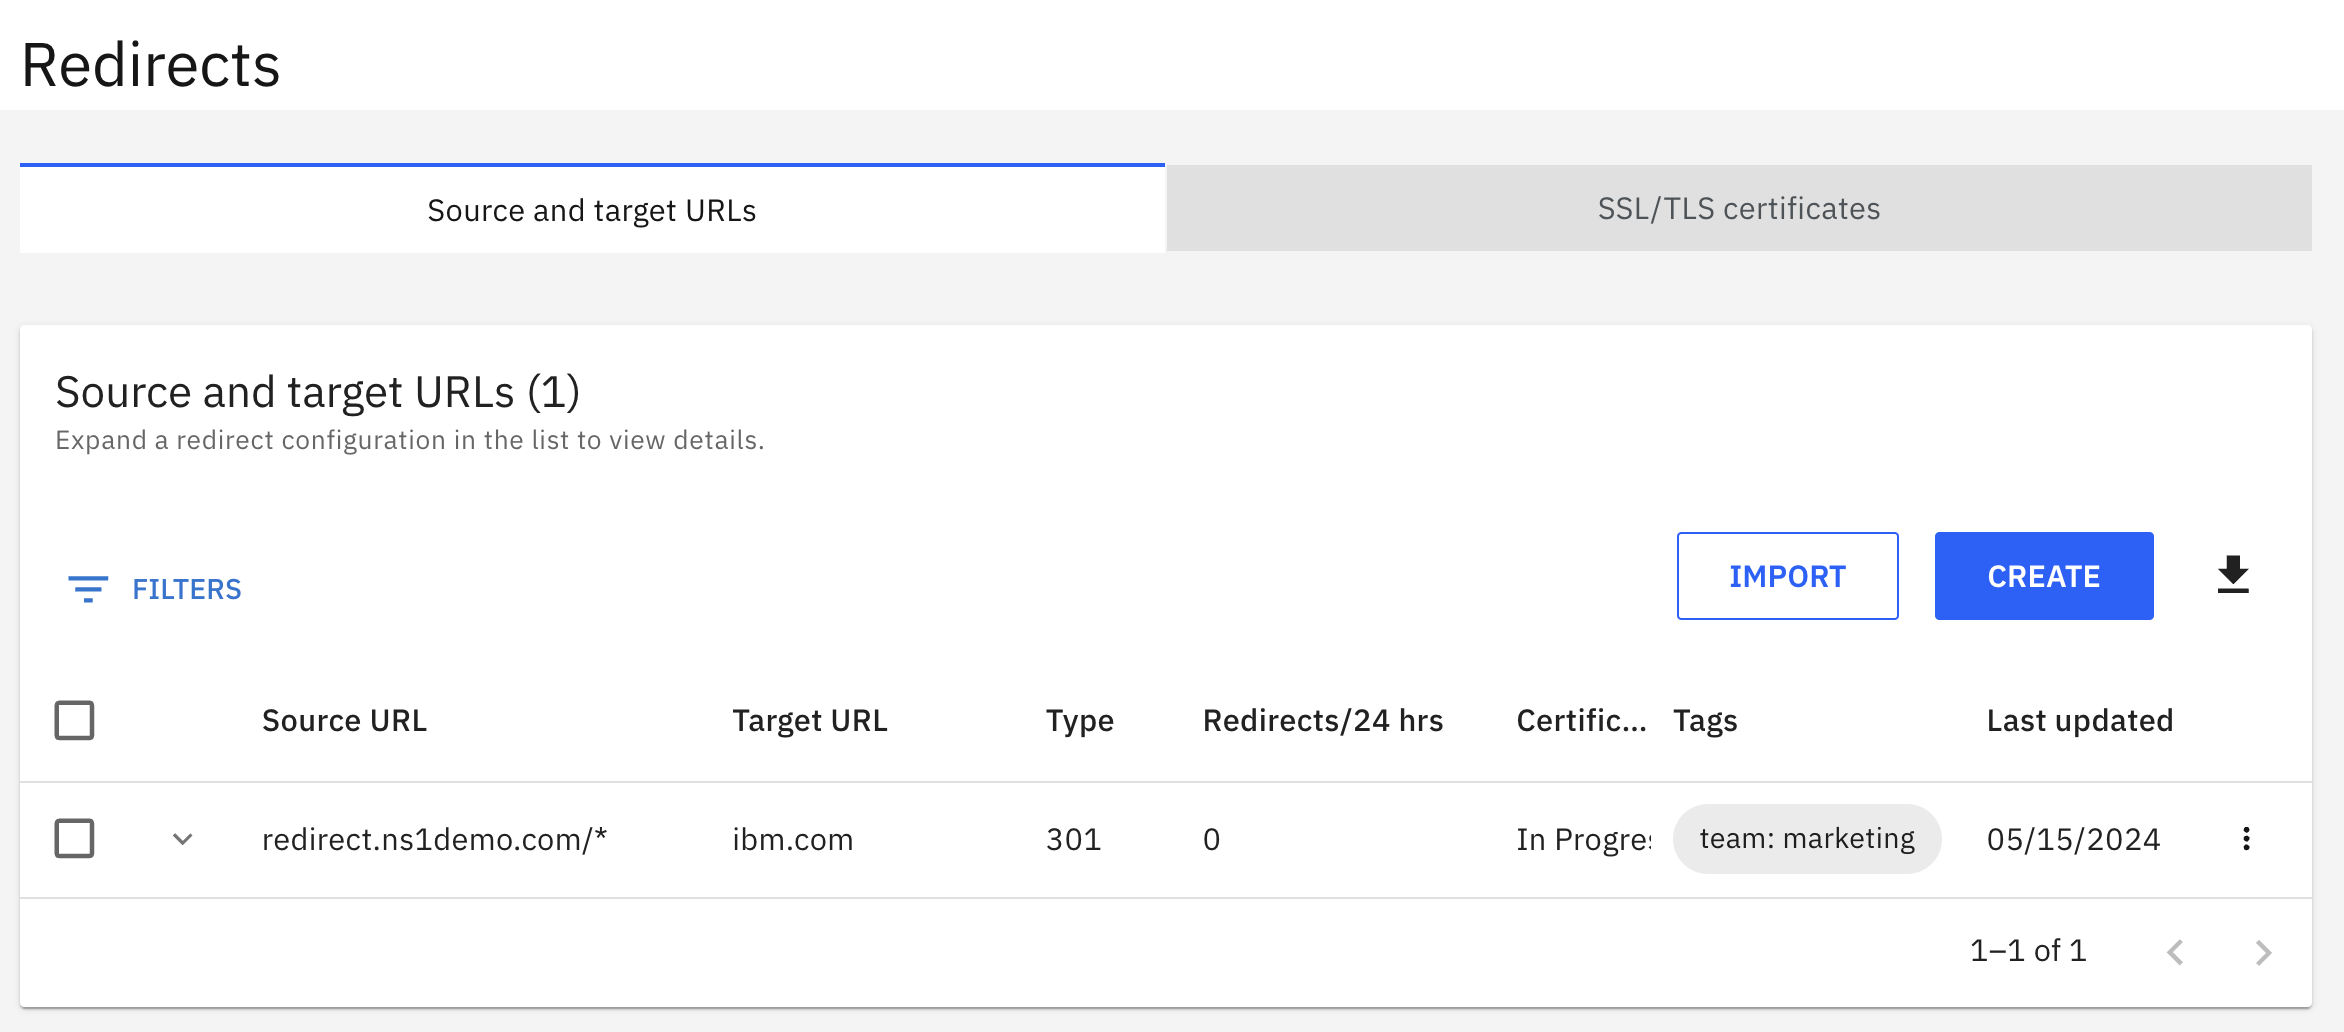The width and height of the screenshot is (2344, 1032).
Task: Click the 05/15/2024 last updated date
Action: point(2074,839)
